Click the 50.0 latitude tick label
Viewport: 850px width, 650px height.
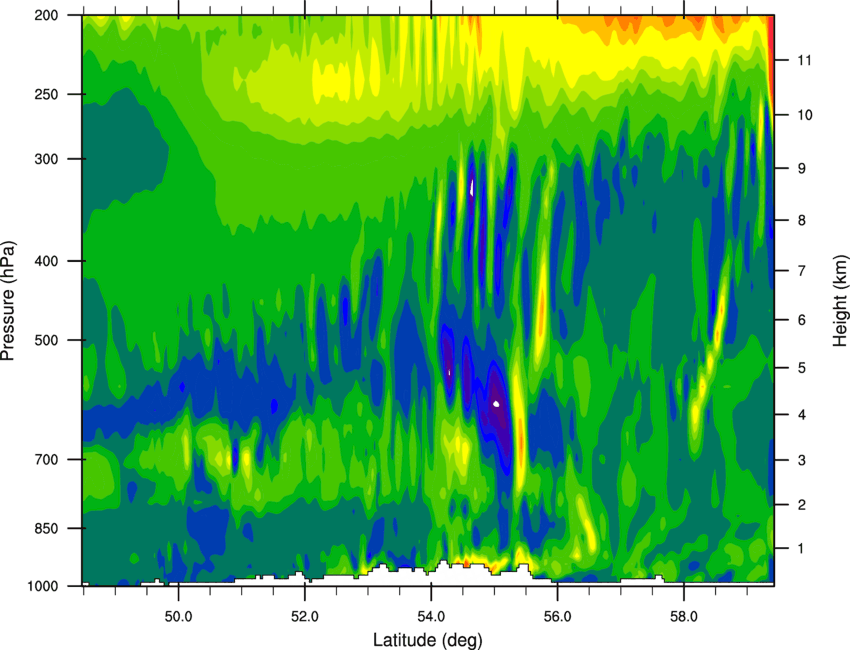point(178,617)
